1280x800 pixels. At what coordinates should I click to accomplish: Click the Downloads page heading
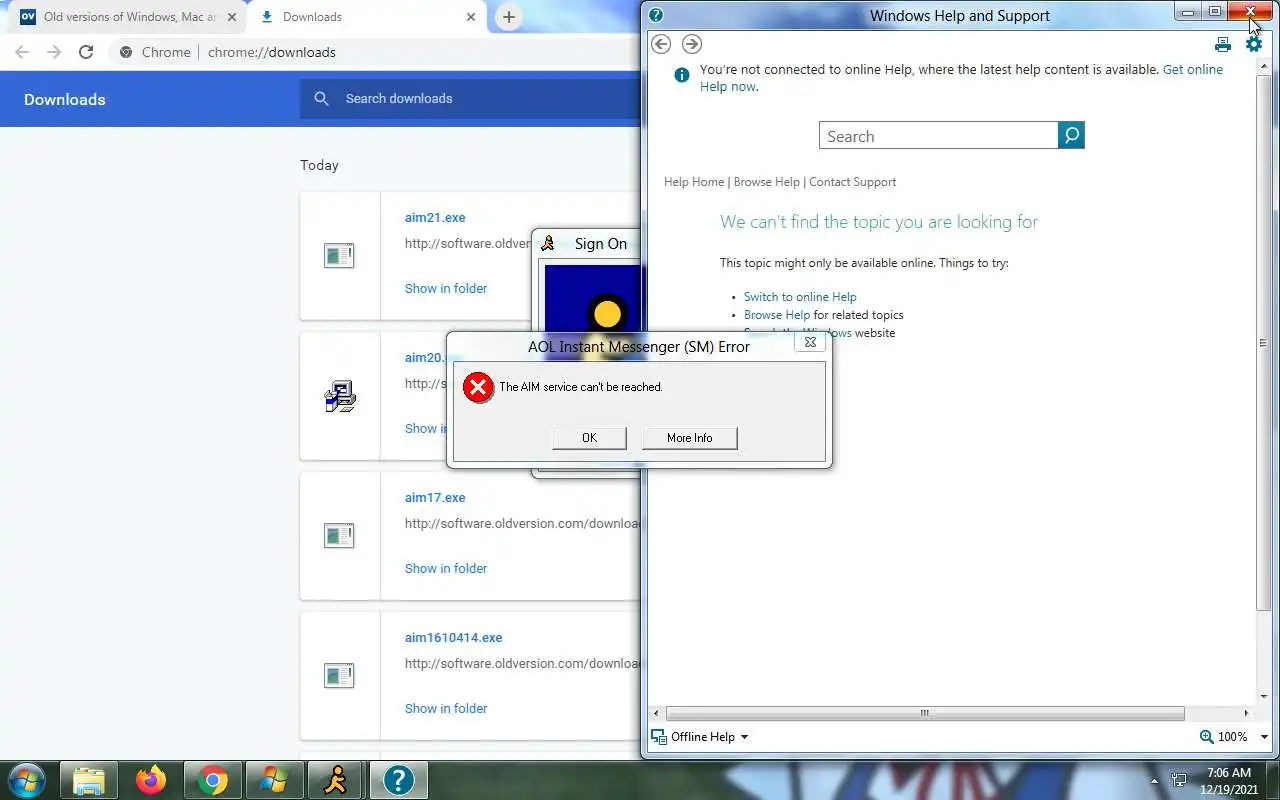65,99
